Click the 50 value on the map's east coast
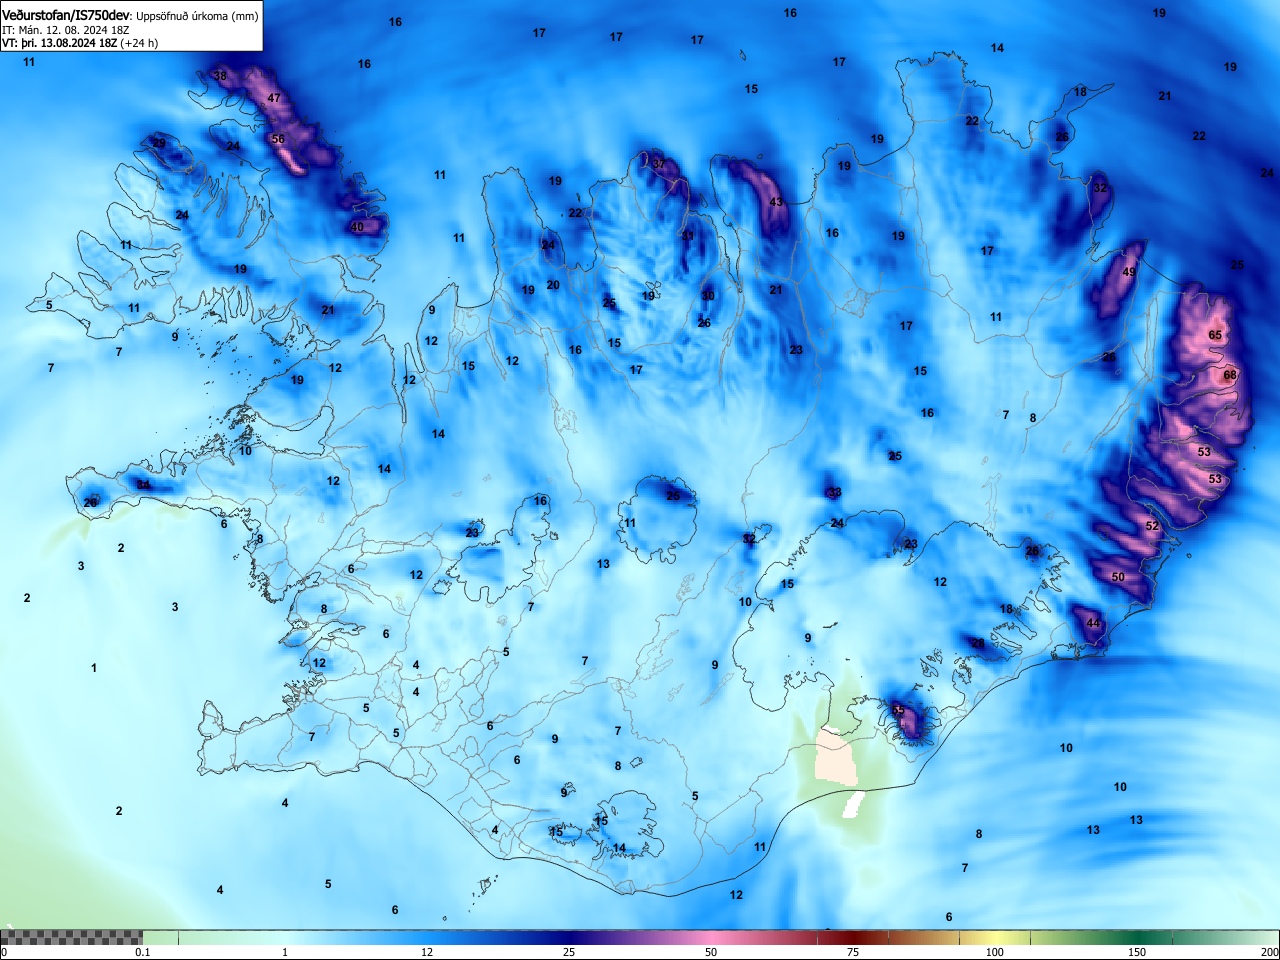The width and height of the screenshot is (1280, 960). click(1118, 577)
